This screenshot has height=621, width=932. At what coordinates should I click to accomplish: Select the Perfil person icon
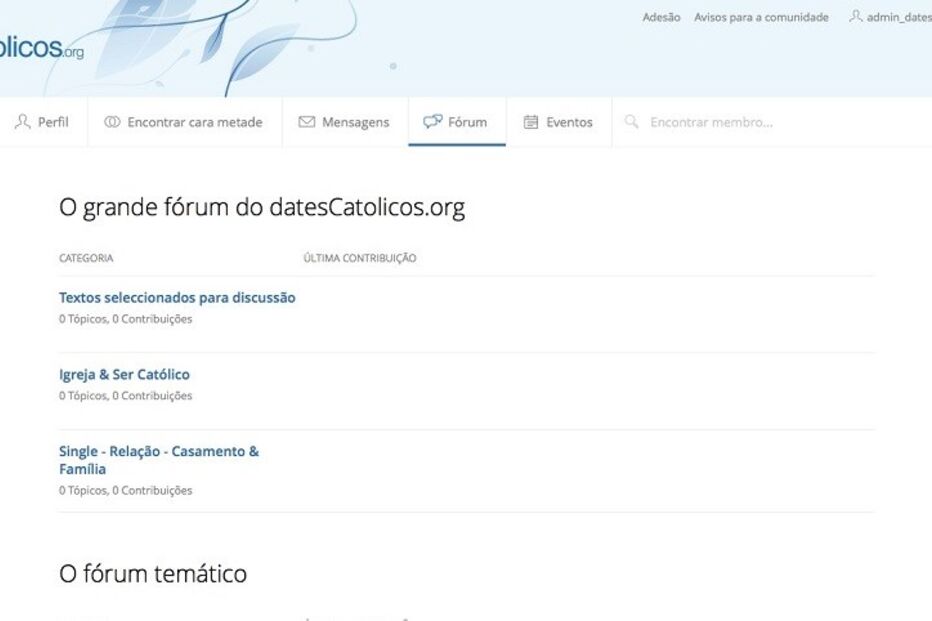20,121
